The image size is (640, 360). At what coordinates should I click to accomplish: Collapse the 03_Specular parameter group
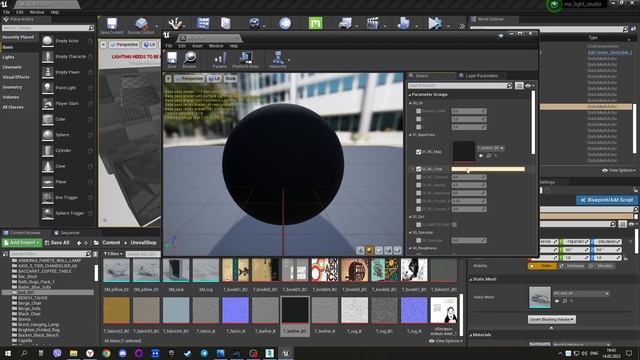411,233
